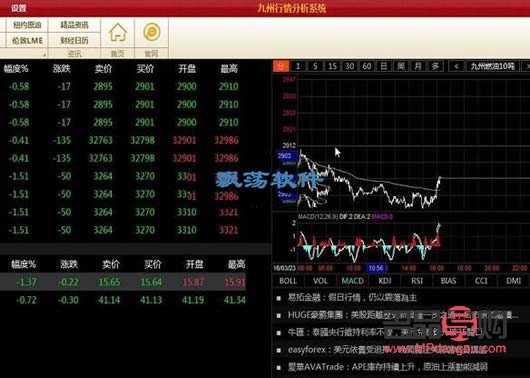Open the 易拓金融 news headline

[352, 298]
